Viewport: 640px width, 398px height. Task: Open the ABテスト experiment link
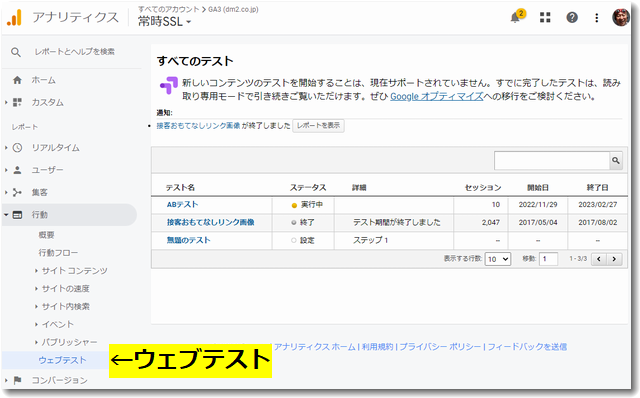click(182, 205)
